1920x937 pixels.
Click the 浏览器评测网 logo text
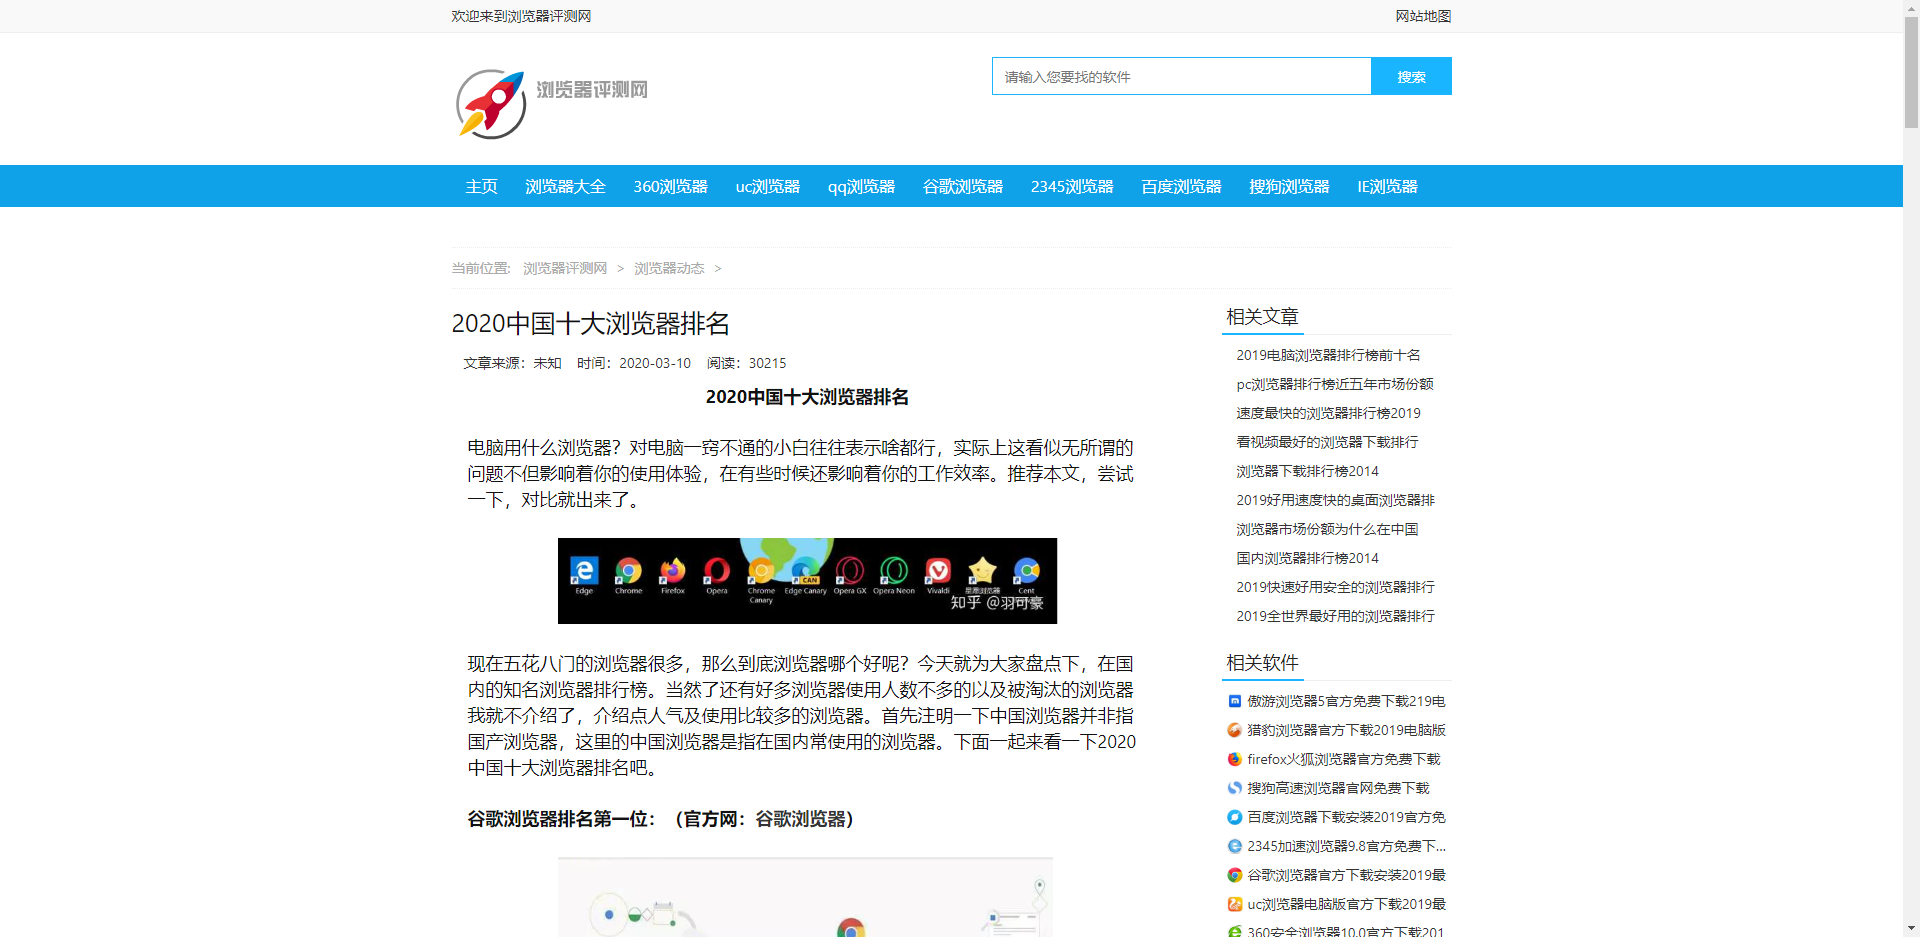coord(592,90)
